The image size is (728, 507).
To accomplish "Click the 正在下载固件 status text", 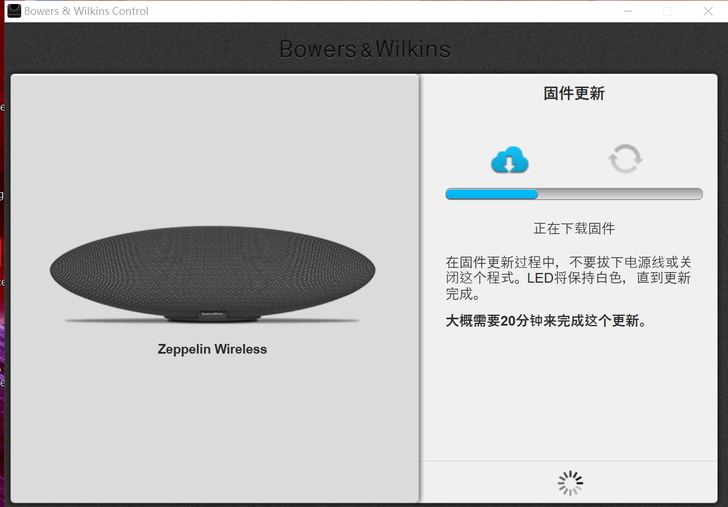I will point(574,228).
